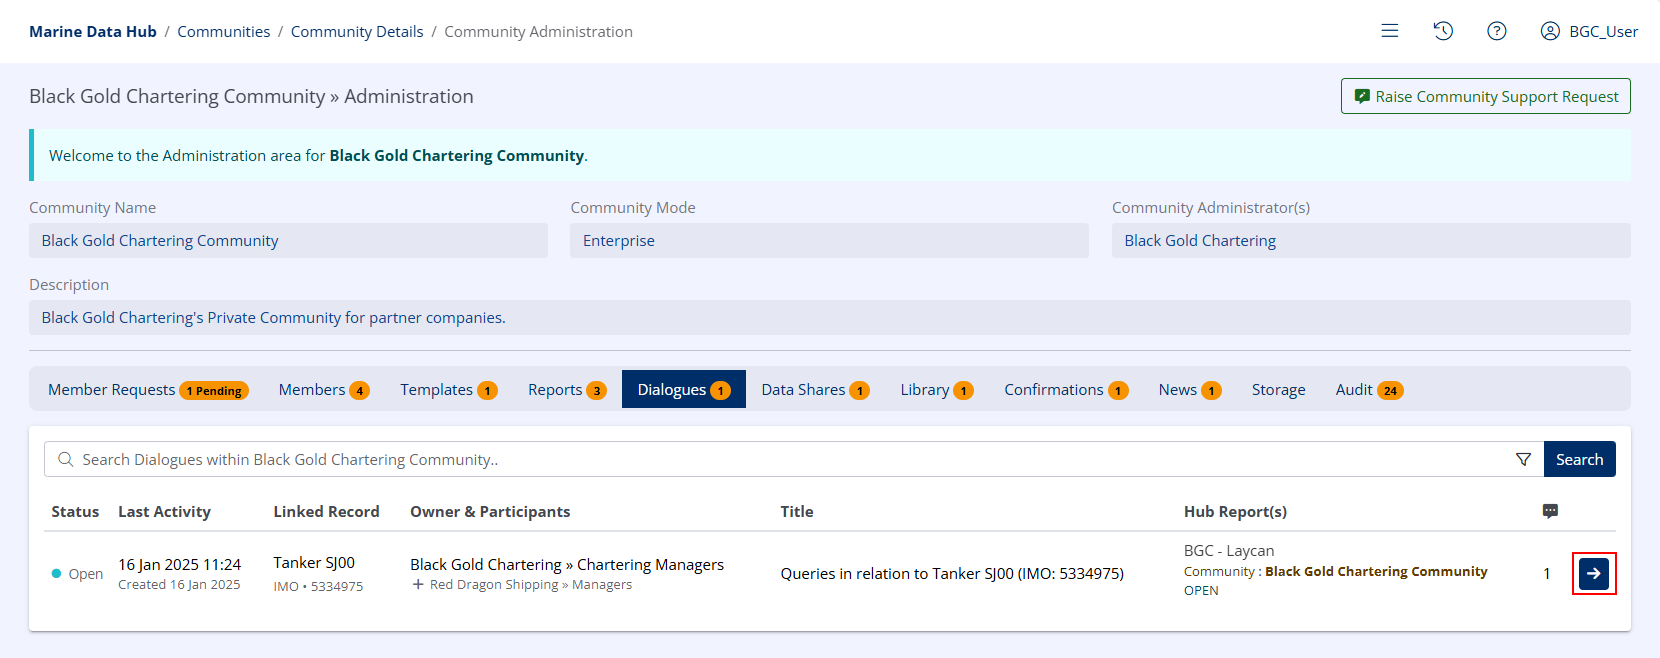Select the Templates tab

click(448, 390)
